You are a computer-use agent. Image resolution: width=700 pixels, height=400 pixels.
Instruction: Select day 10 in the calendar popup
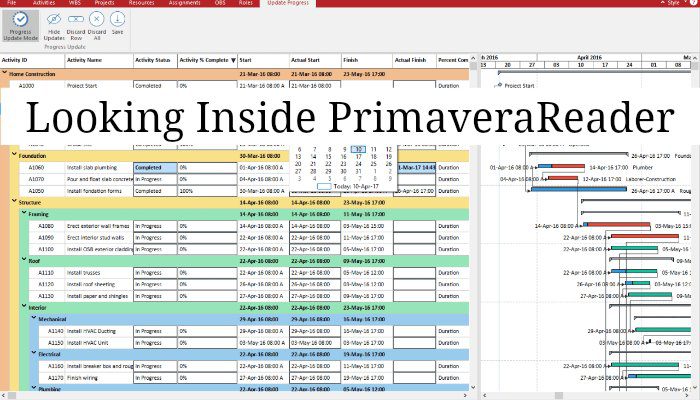pos(358,150)
